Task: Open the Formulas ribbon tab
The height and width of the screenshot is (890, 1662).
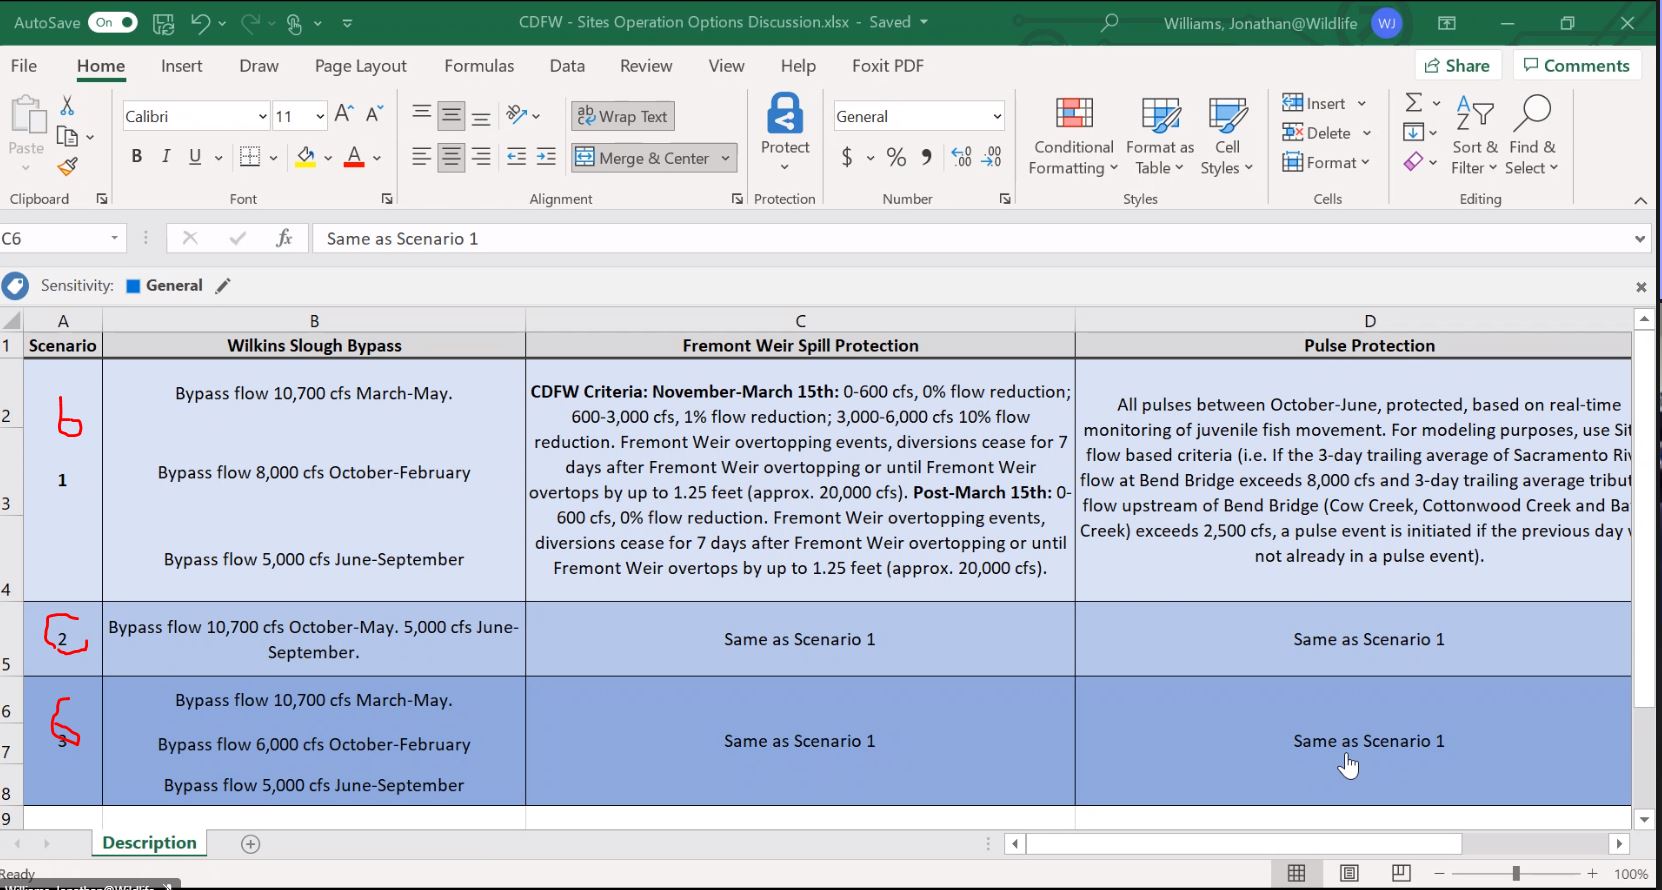Action: click(479, 66)
